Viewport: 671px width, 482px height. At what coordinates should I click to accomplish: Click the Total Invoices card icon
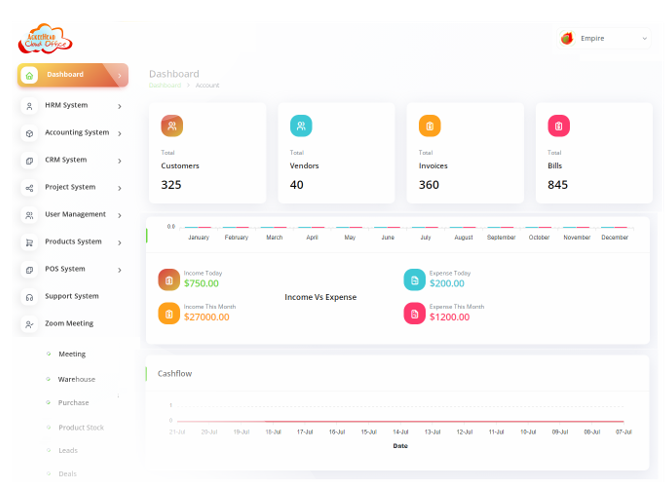(x=430, y=126)
